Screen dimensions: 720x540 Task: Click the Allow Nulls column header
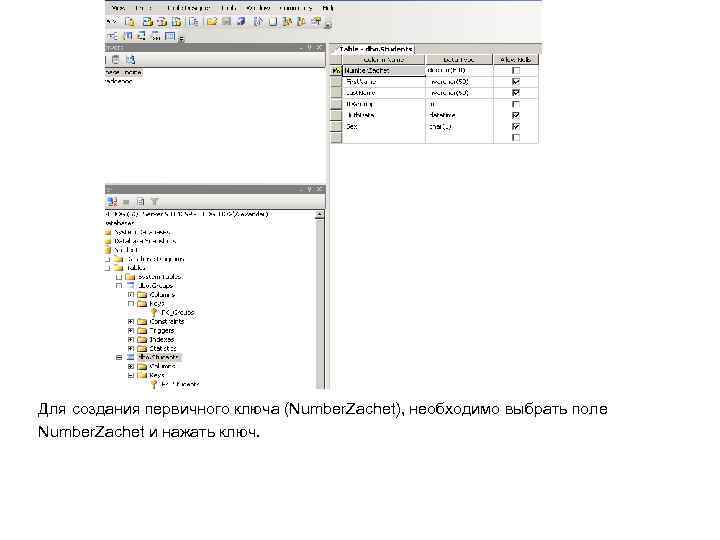(x=515, y=60)
